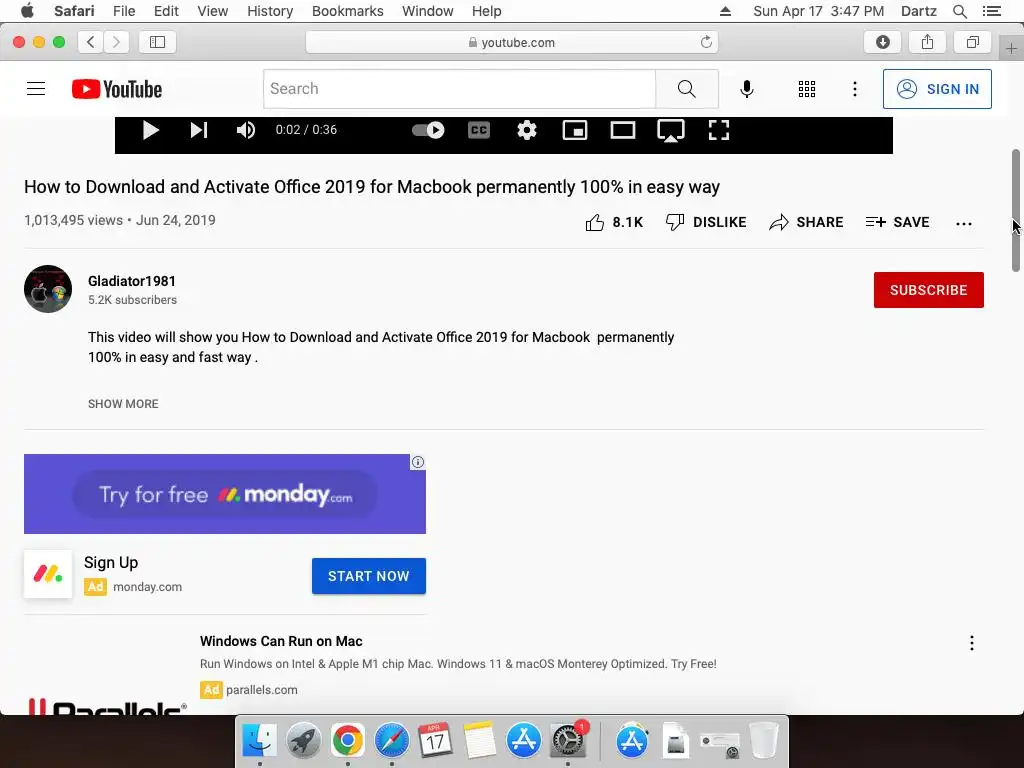Screen dimensions: 1024x768
Task: Open the monday.com banner ad
Action: tap(225, 494)
